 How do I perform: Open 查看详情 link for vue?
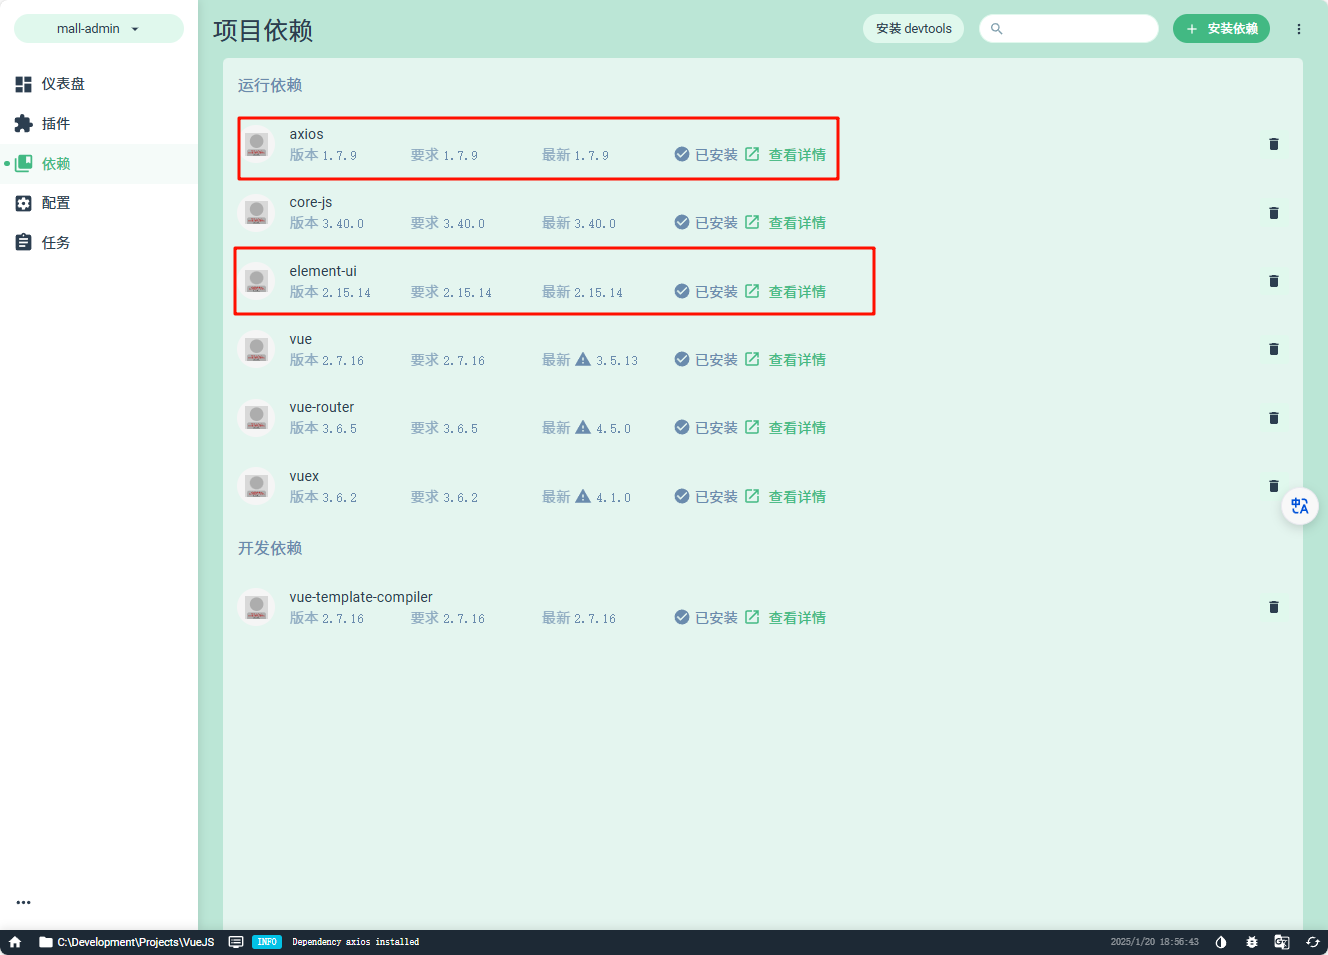point(786,360)
